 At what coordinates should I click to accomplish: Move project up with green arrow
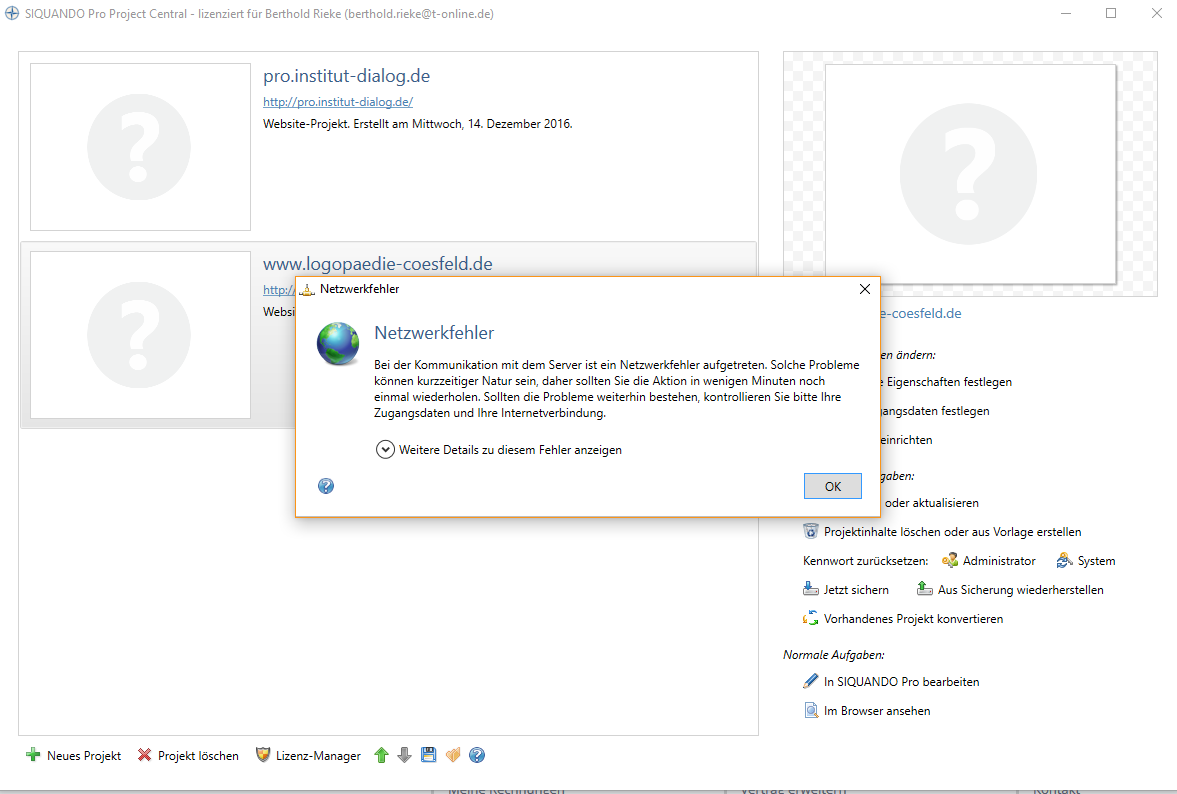(x=381, y=755)
